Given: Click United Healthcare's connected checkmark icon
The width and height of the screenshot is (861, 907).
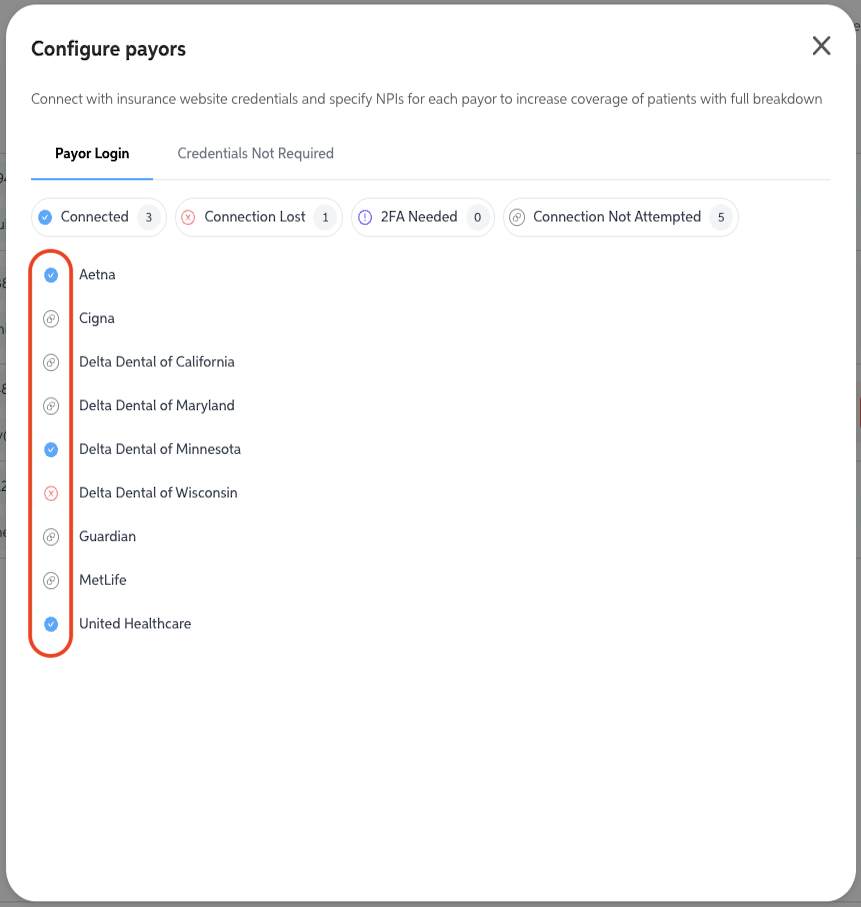Looking at the screenshot, I should (51, 624).
